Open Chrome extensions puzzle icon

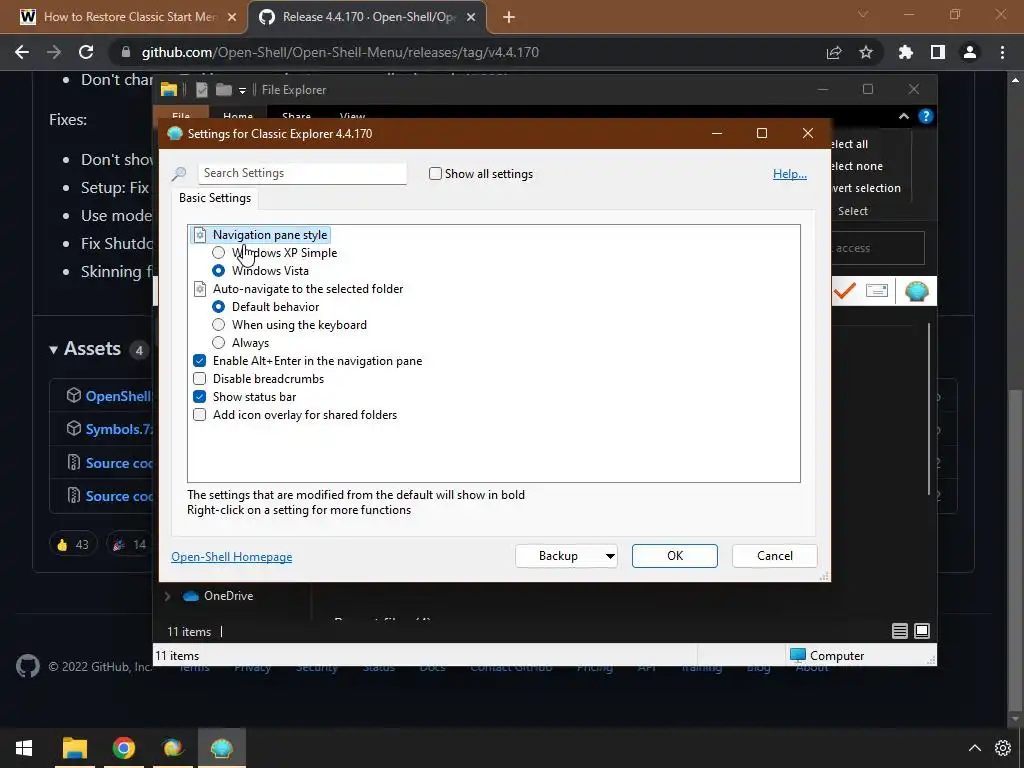[x=906, y=52]
